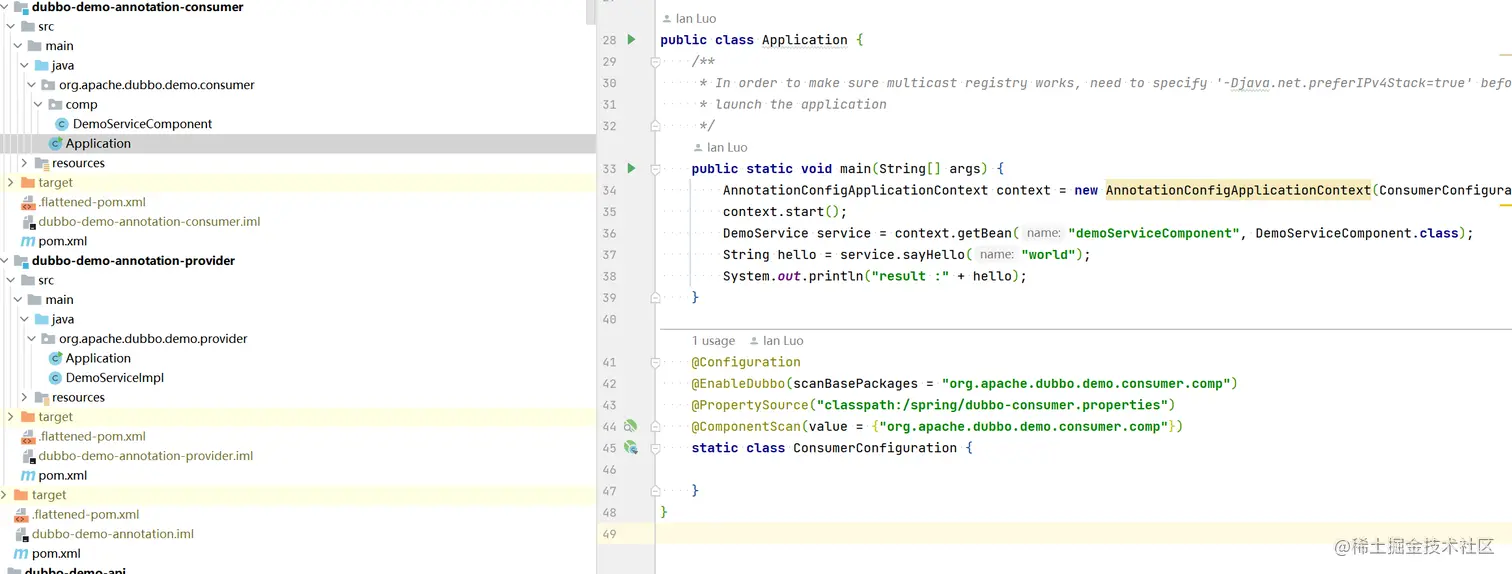The image size is (1512, 574).
Task: Click the Spring gutter icon on line 44
Action: click(630, 426)
